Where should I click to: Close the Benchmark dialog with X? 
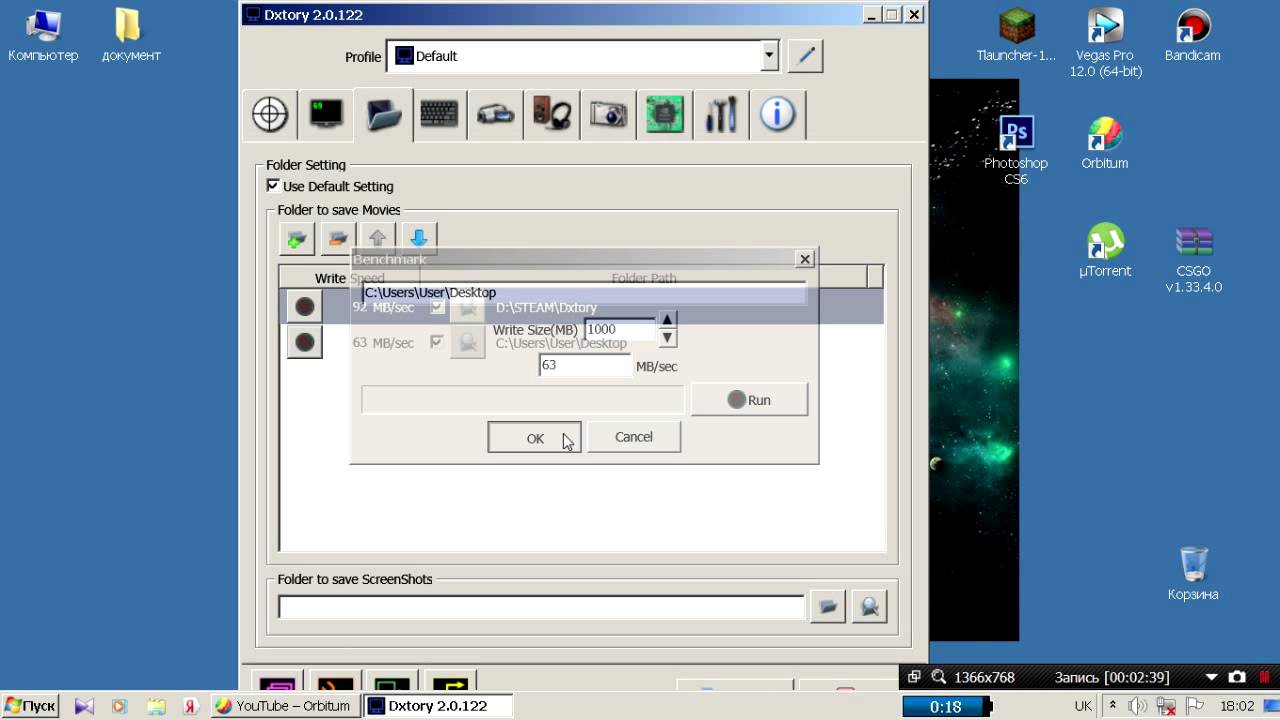(x=805, y=259)
